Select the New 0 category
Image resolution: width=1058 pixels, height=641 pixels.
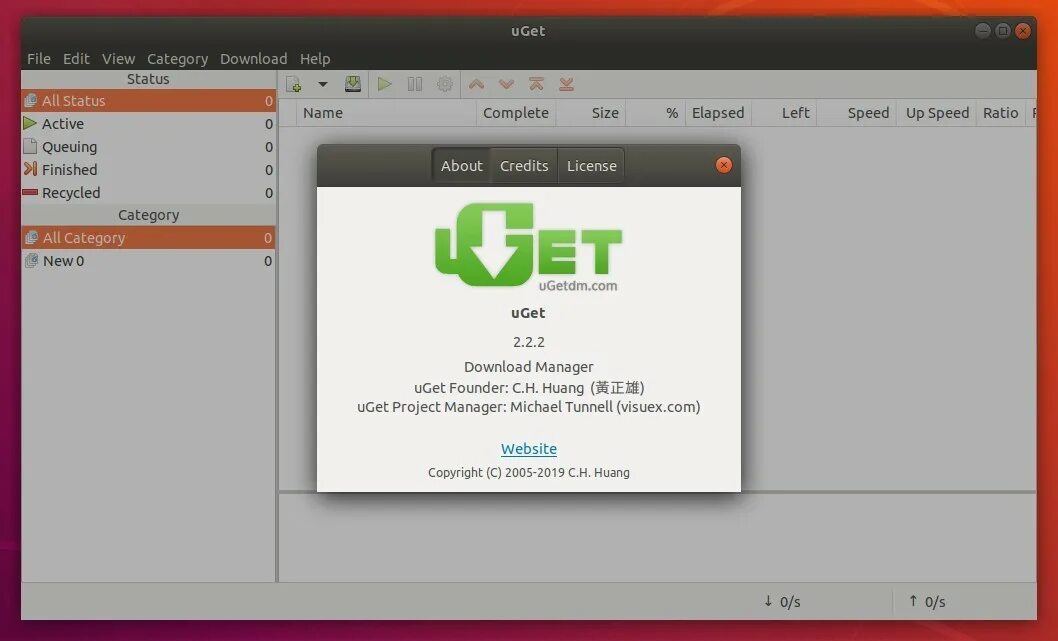(148, 260)
